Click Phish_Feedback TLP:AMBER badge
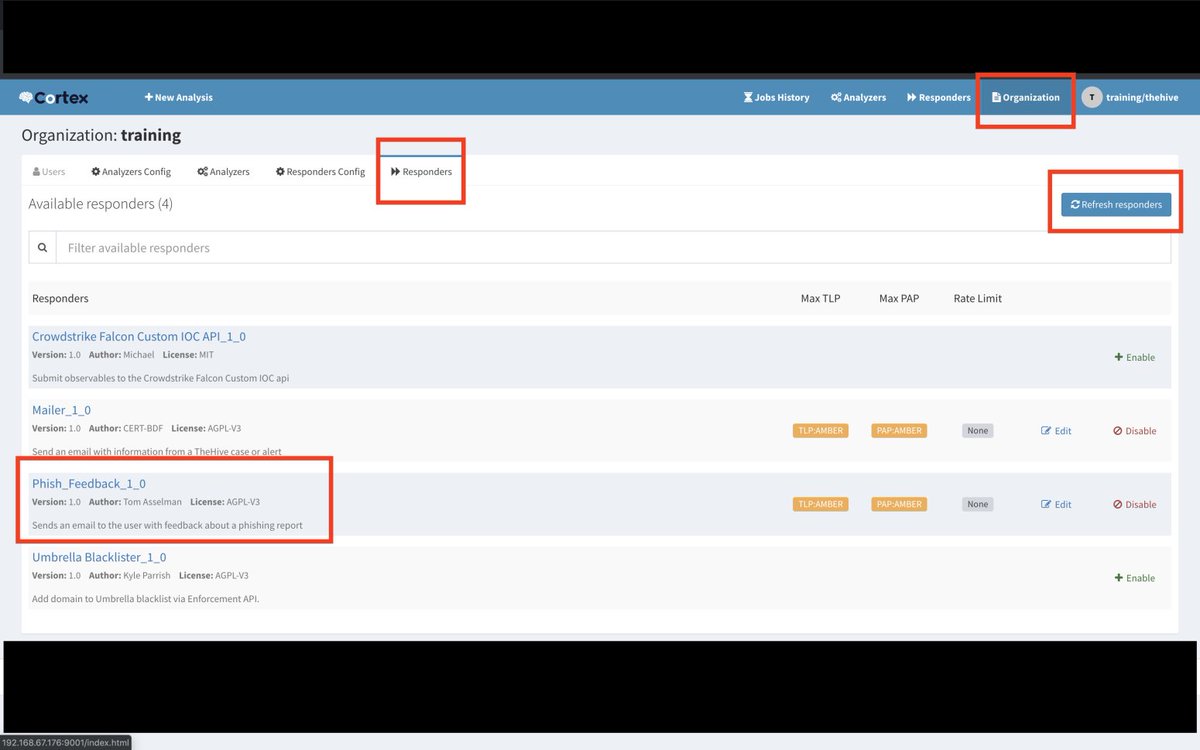Image resolution: width=1200 pixels, height=750 pixels. [820, 504]
